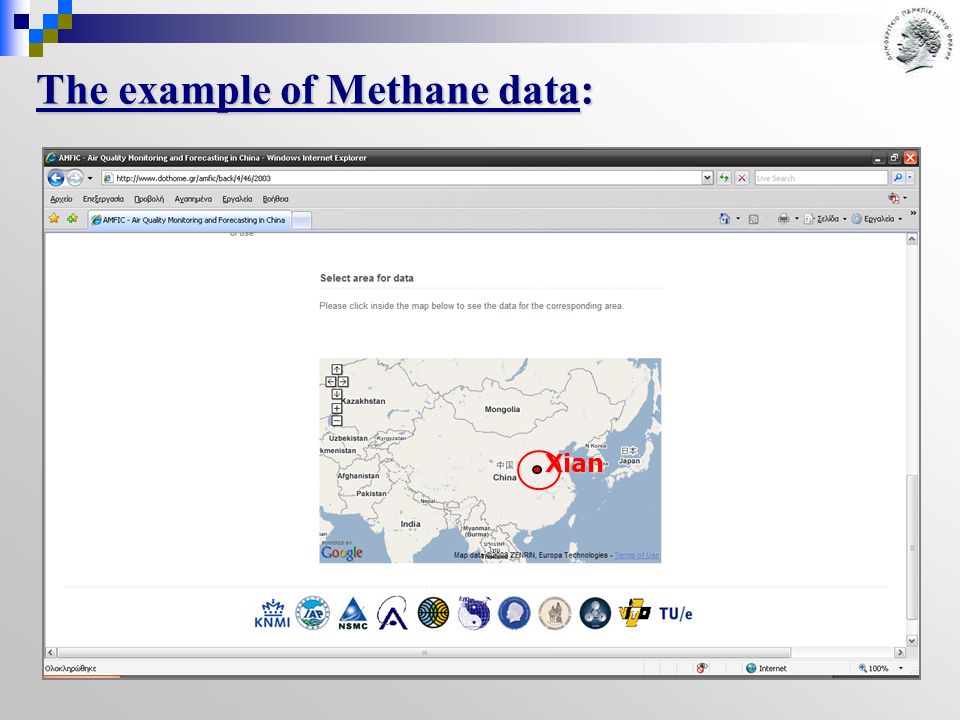The width and height of the screenshot is (960, 720).
Task: Expand the zoom level dropdown arrow
Action: click(x=901, y=668)
